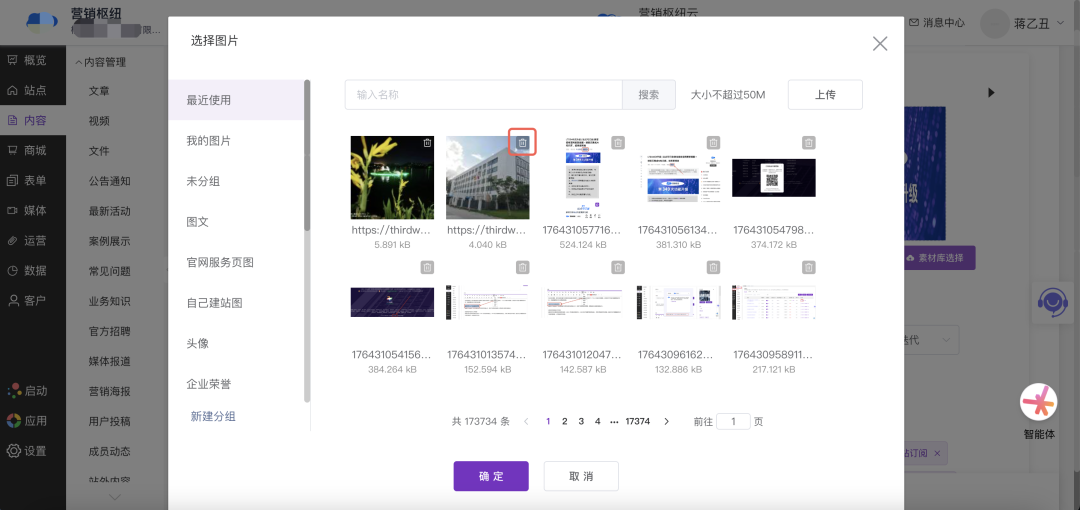Expand the pagination ellipsis for more pages
The width and height of the screenshot is (1080, 510).
[614, 422]
